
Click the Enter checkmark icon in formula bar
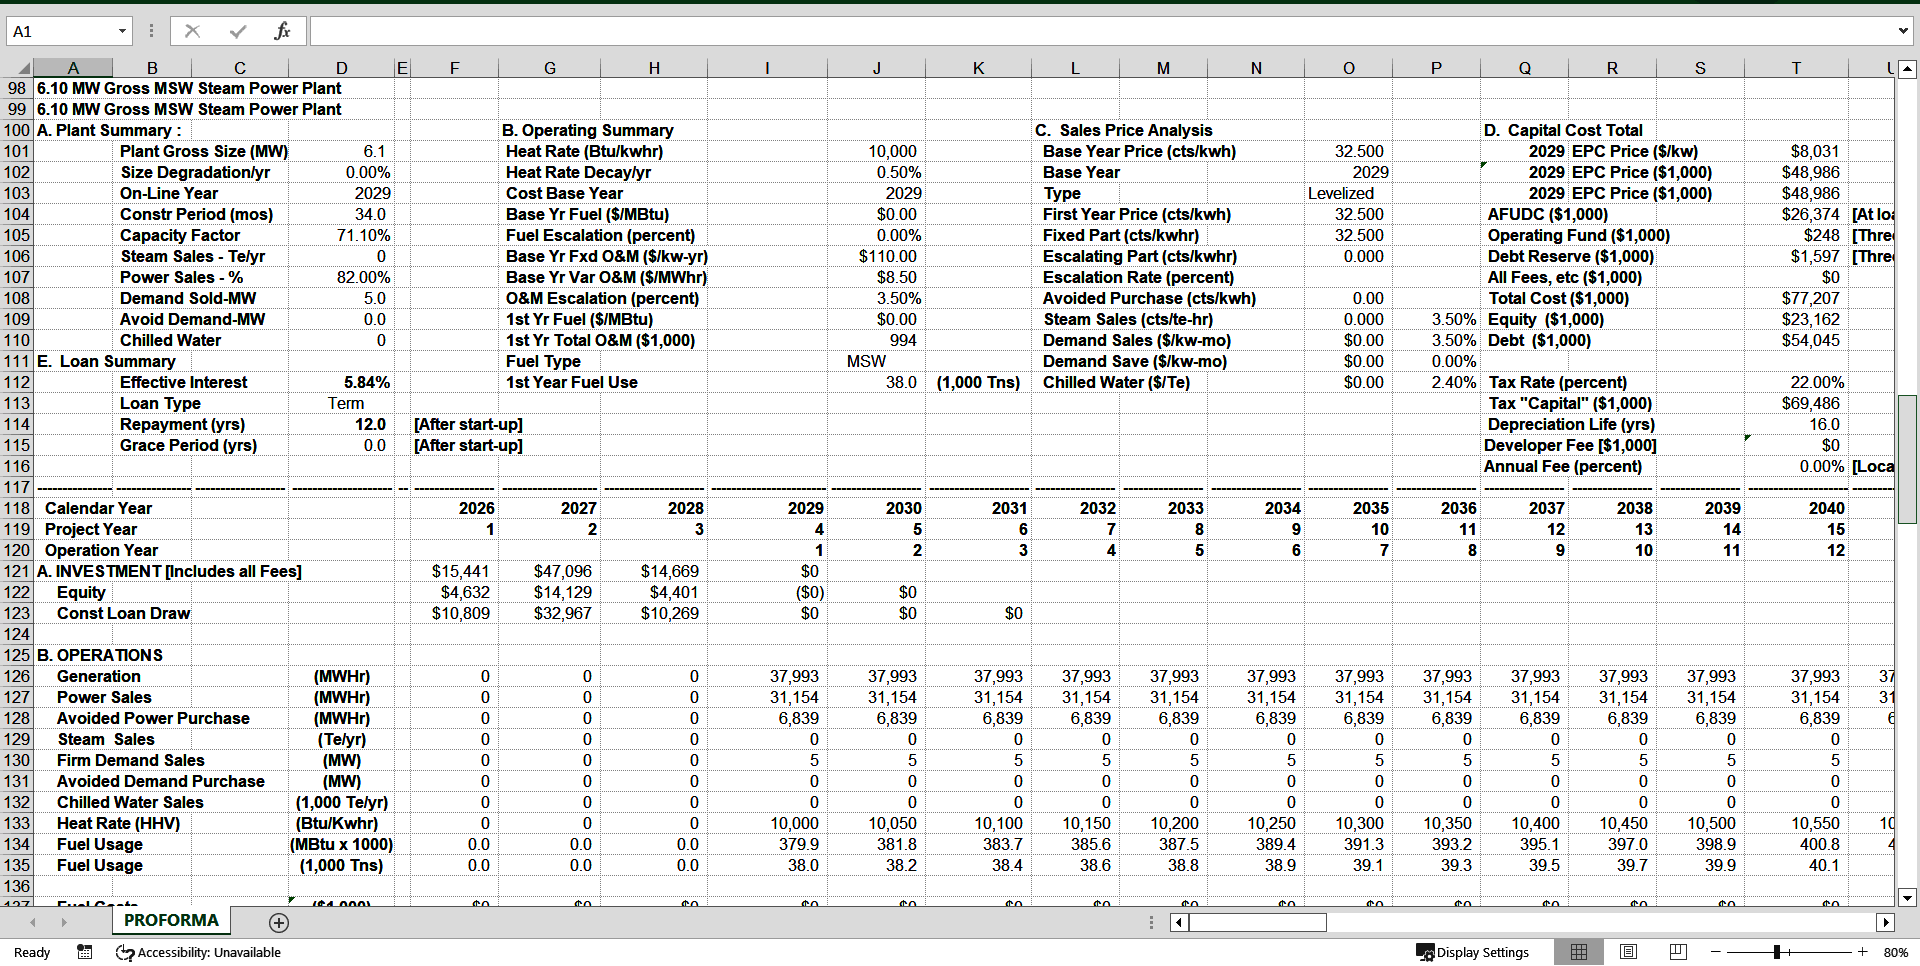click(237, 30)
